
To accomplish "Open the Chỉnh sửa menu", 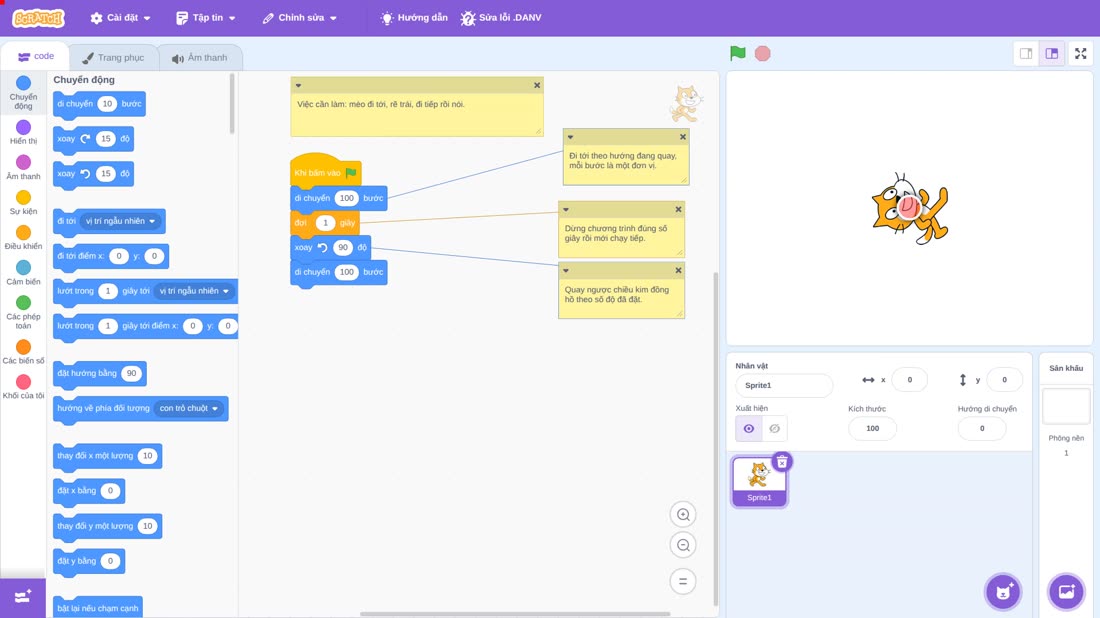I will 300,18.
